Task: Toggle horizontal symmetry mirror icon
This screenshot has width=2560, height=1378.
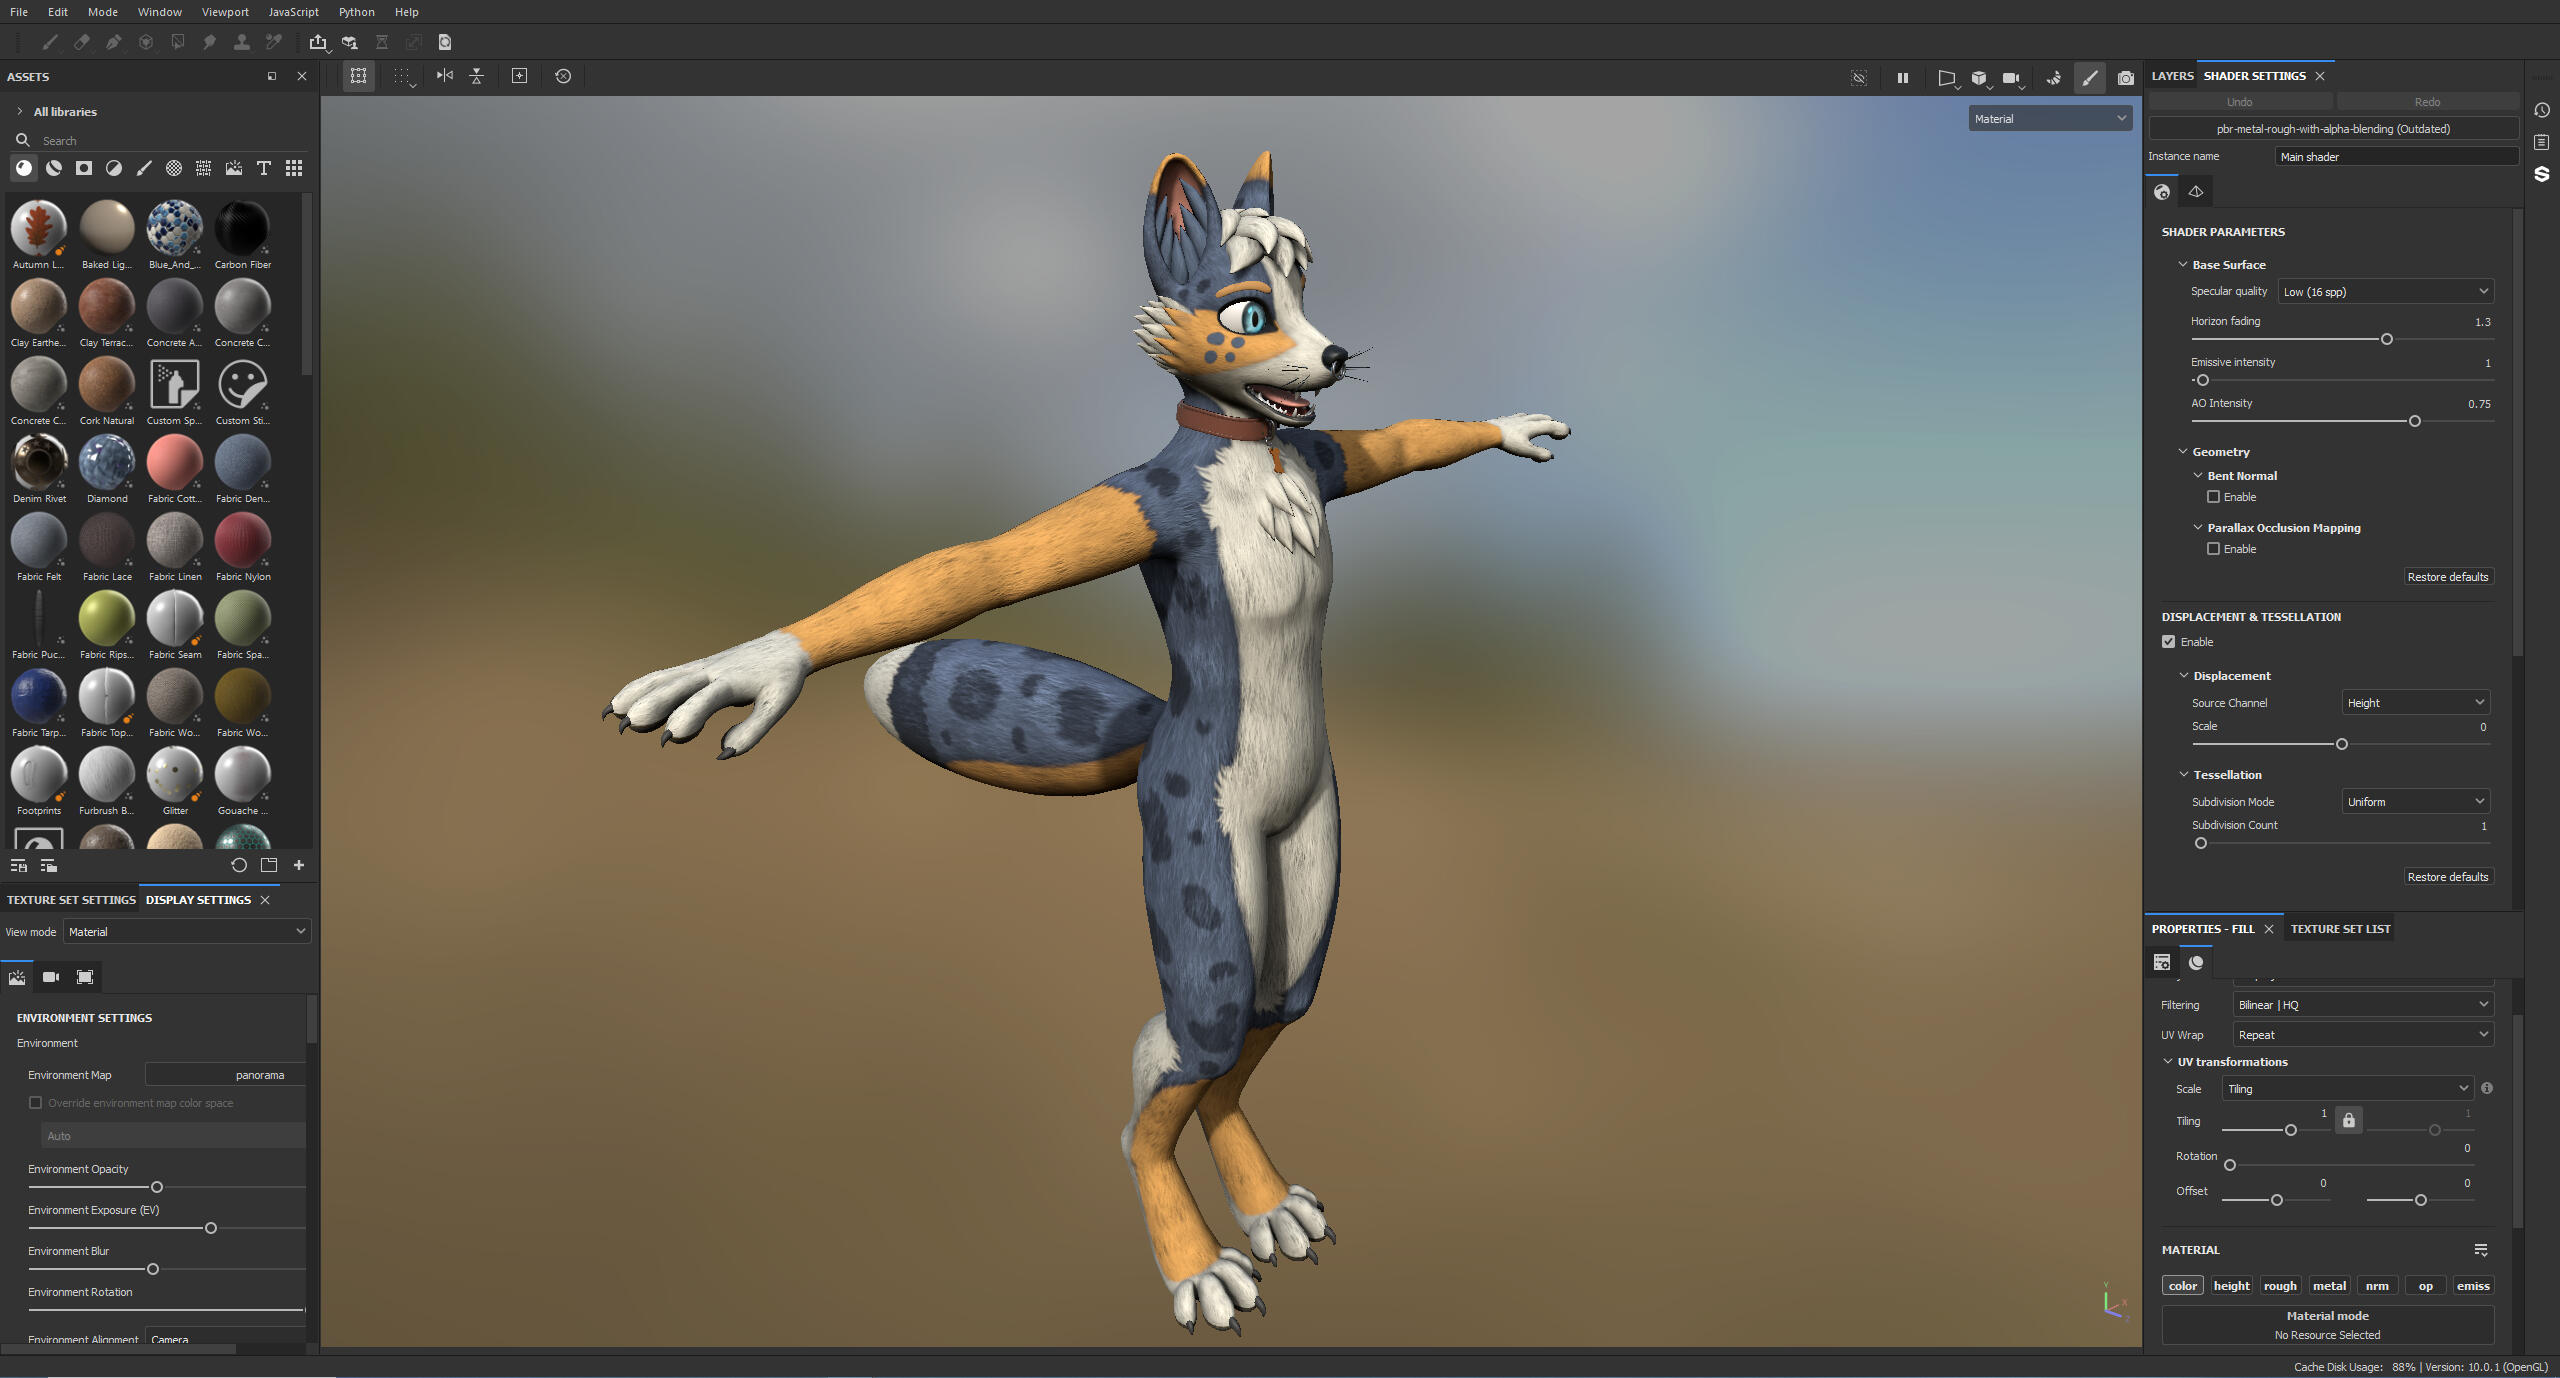Action: pos(445,76)
